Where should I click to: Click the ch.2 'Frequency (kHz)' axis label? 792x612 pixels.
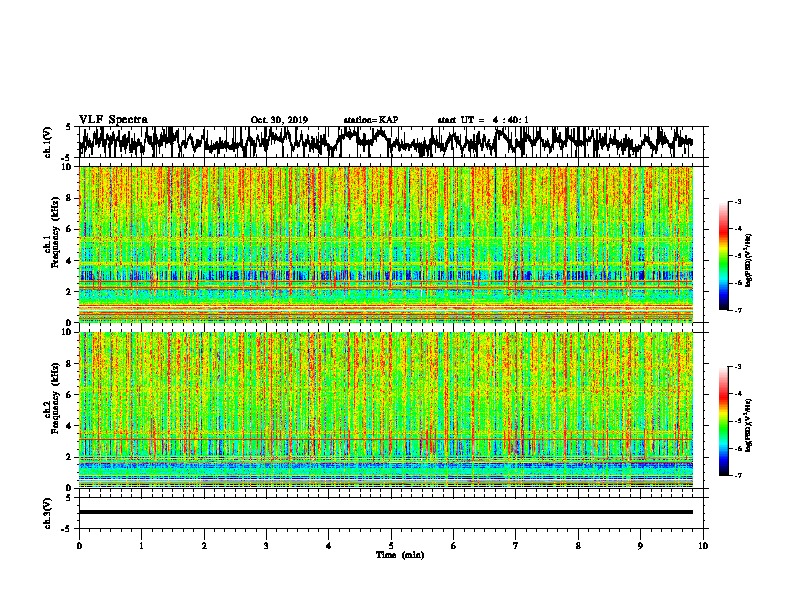point(55,398)
